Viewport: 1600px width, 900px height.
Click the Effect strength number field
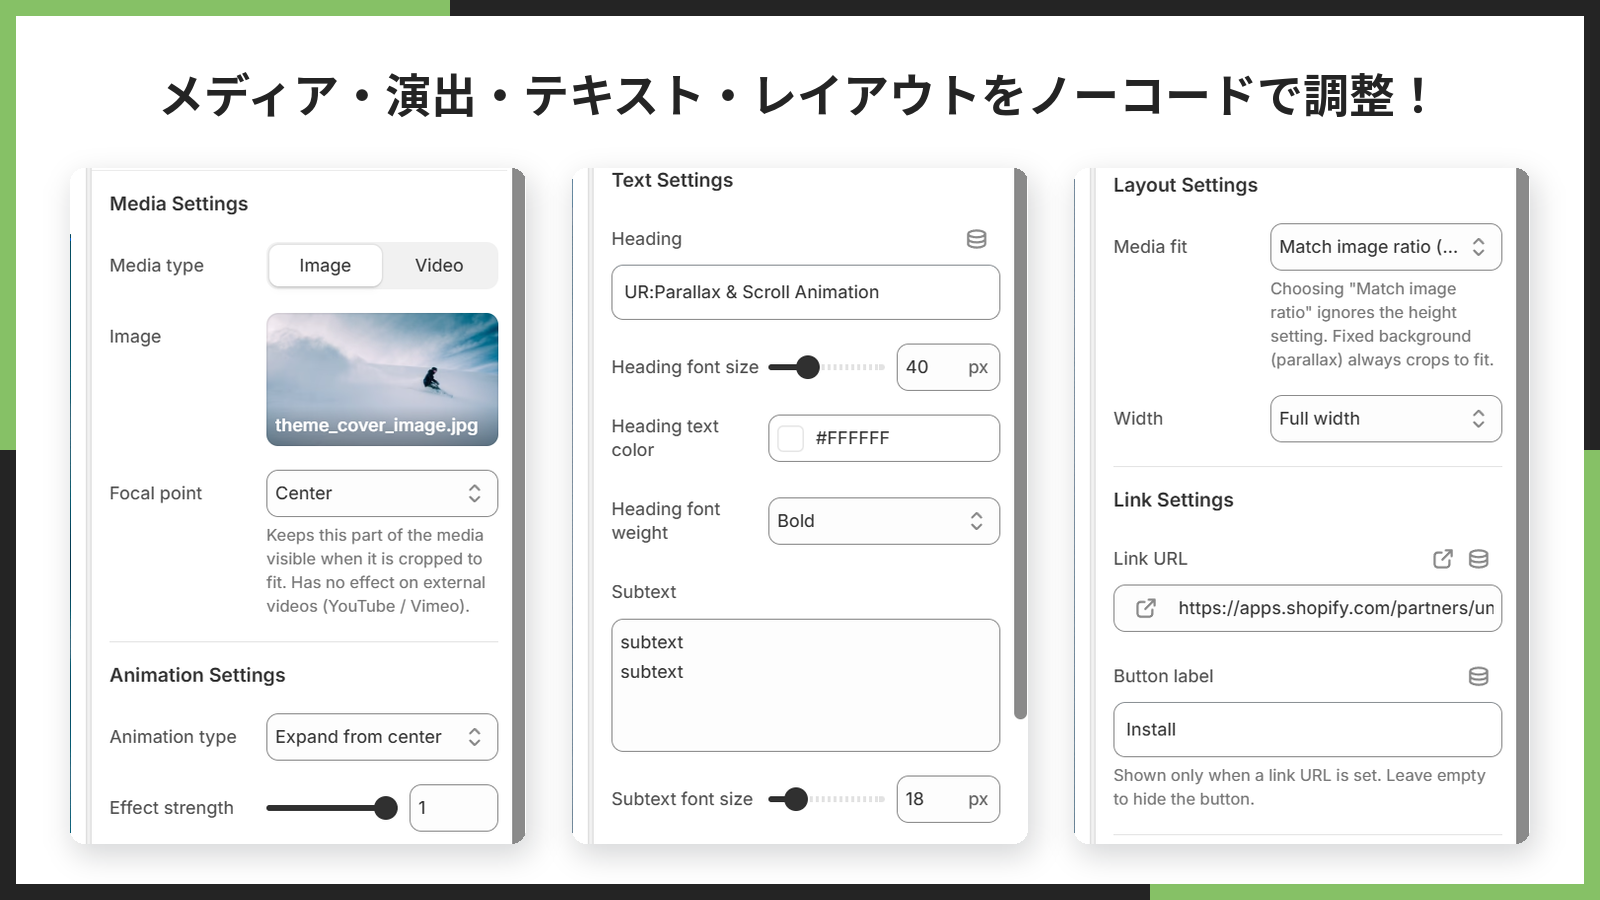(454, 808)
